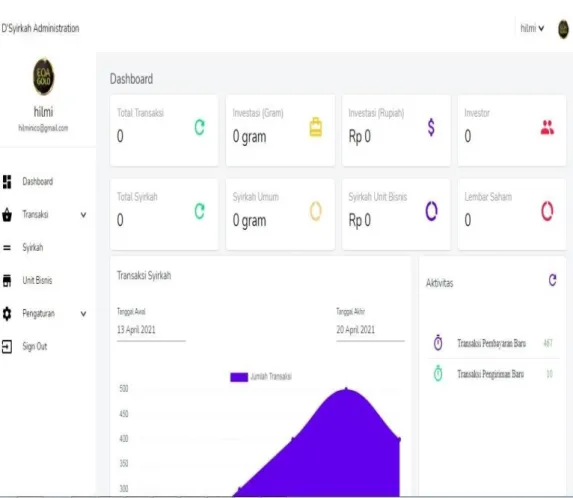Expand the Pengaturan submenu chevron

click(x=83, y=313)
